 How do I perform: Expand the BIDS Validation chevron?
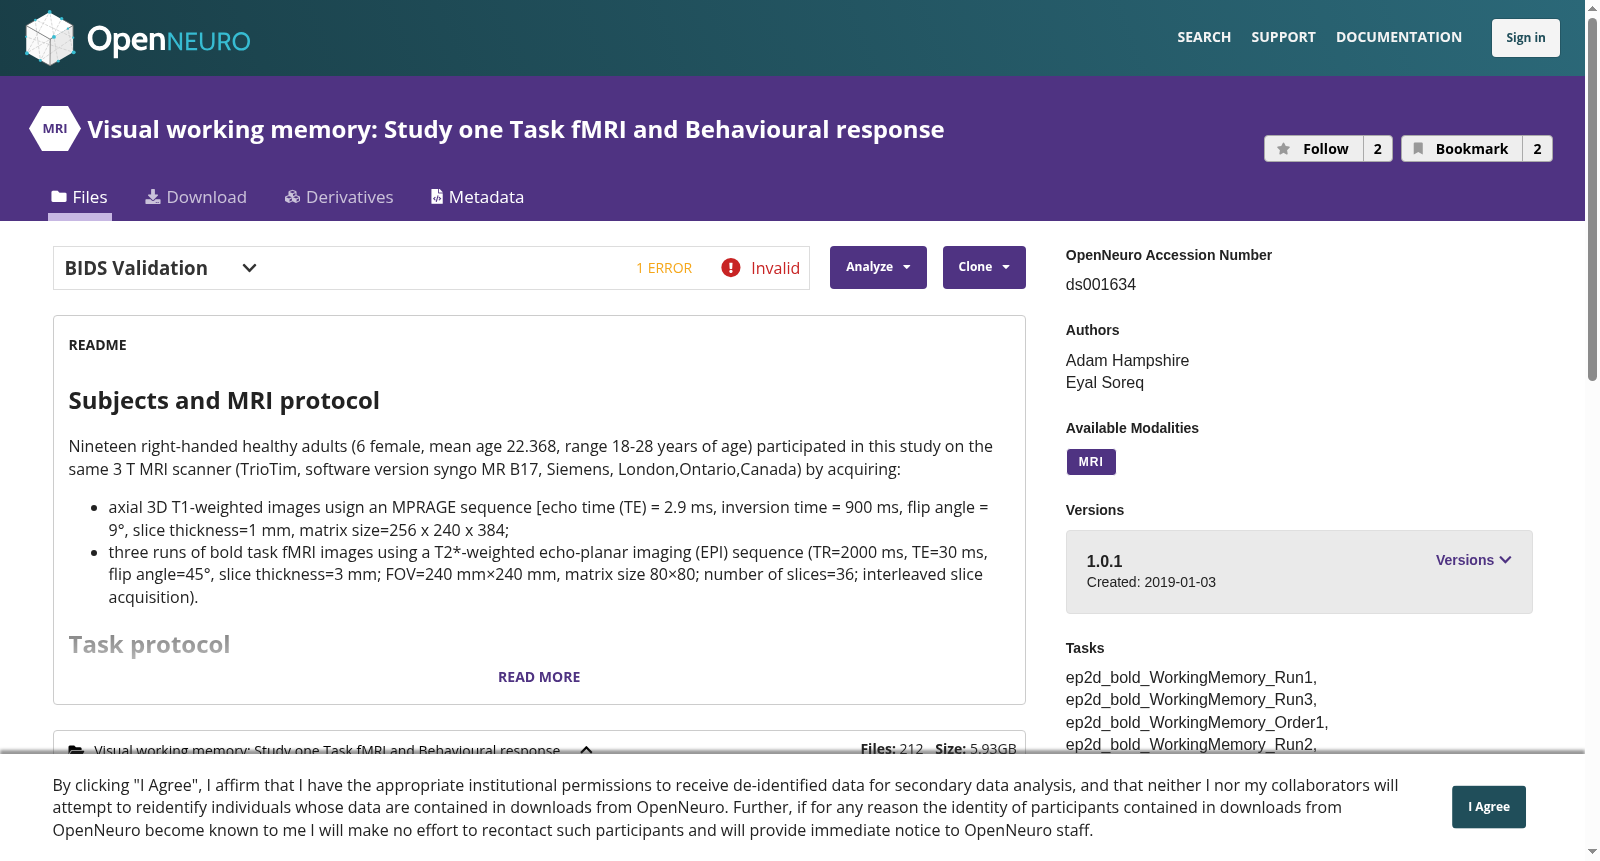click(x=250, y=268)
